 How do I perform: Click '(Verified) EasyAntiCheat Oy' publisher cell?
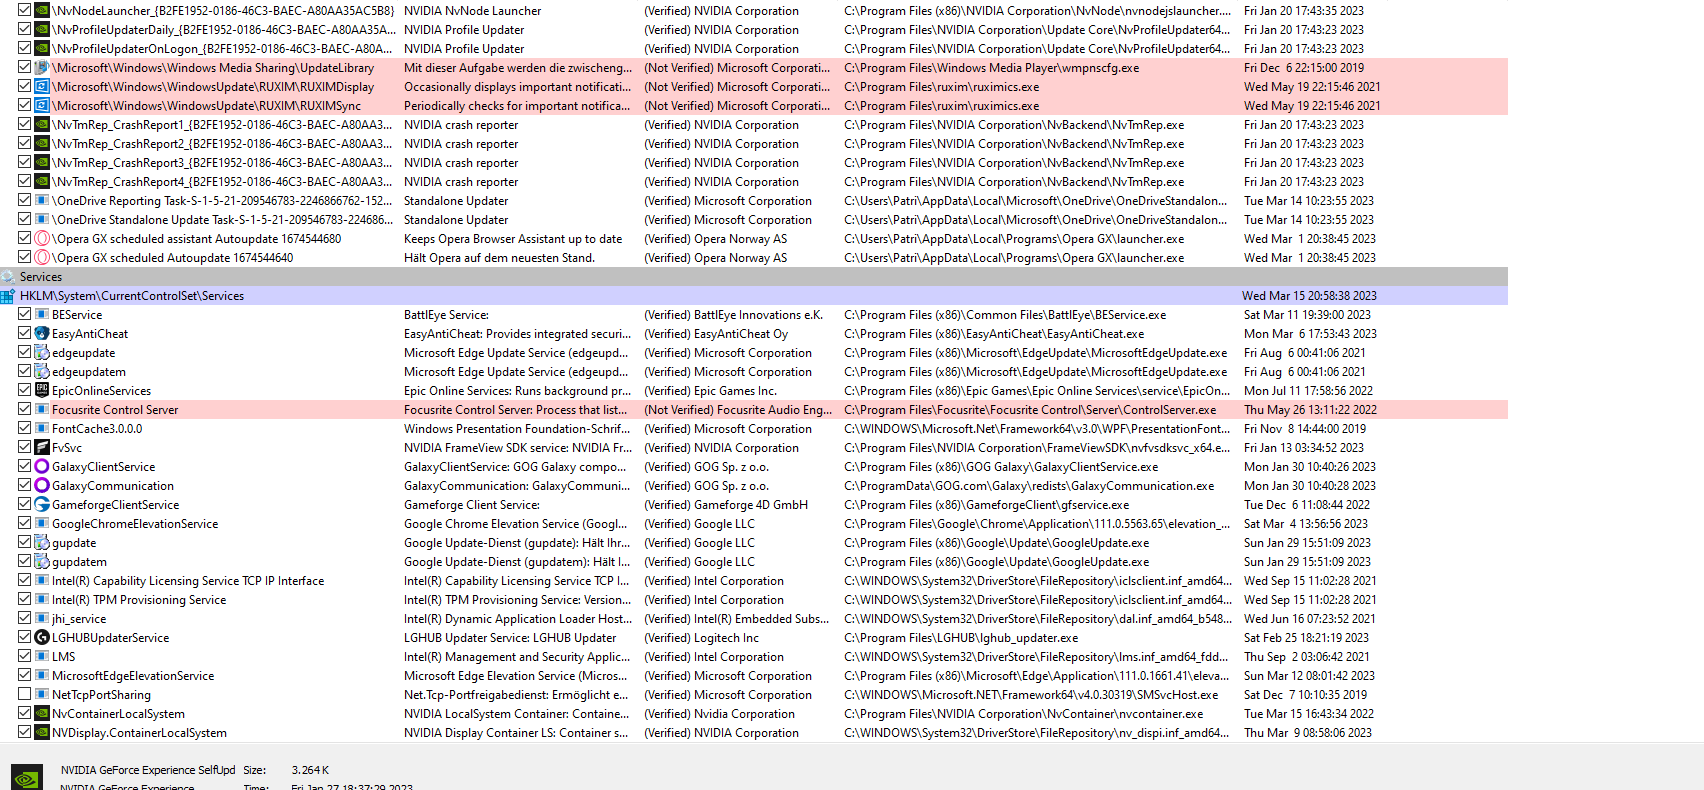tap(716, 334)
